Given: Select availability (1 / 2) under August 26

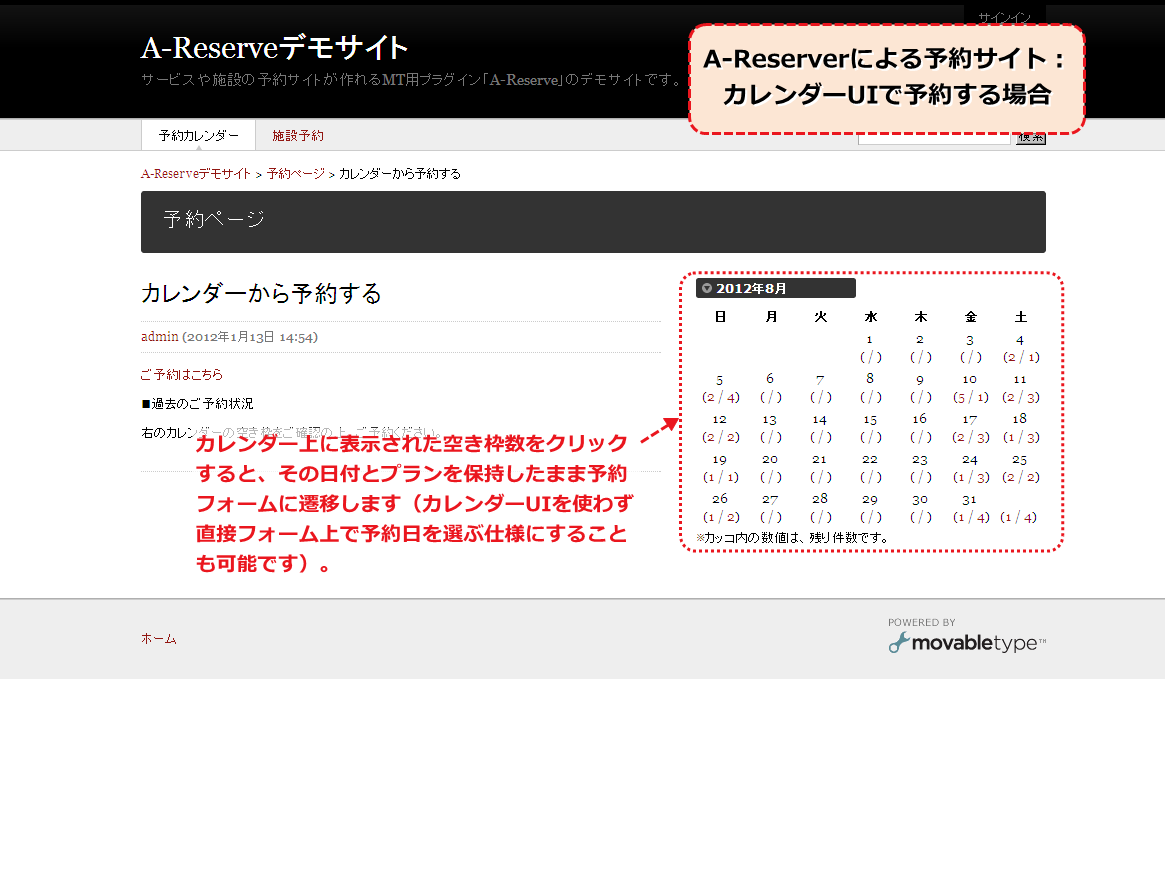Looking at the screenshot, I should [720, 517].
